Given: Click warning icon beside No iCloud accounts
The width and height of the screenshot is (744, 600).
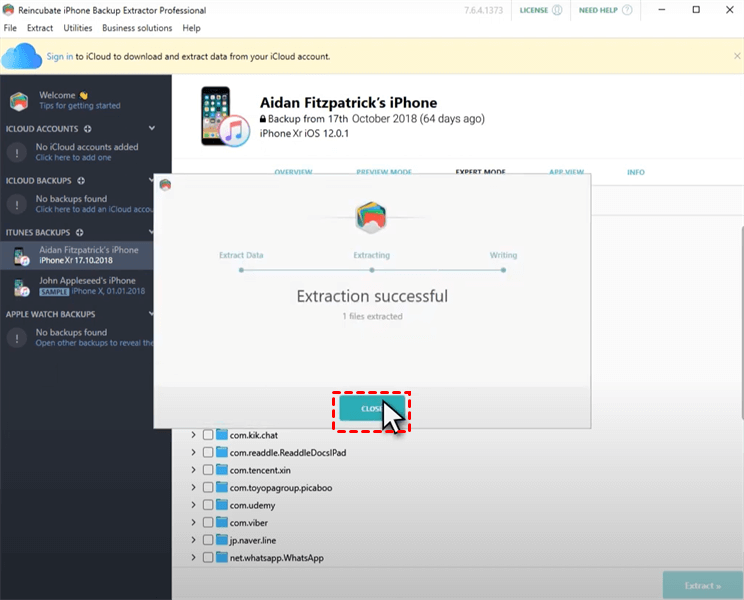Looking at the screenshot, I should point(17,153).
